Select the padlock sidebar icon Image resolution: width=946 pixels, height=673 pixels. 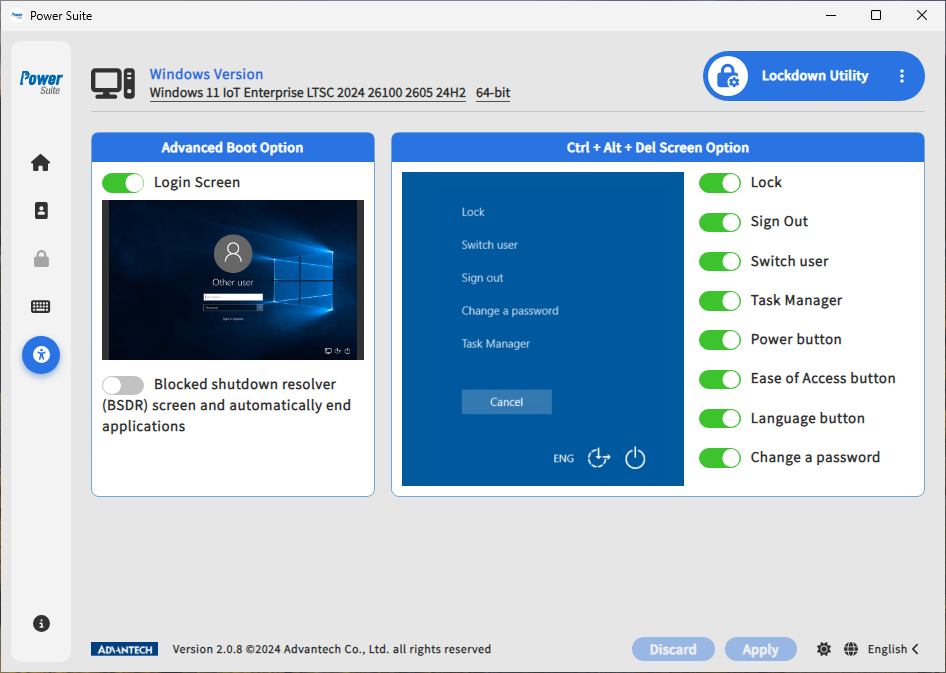coord(41,259)
